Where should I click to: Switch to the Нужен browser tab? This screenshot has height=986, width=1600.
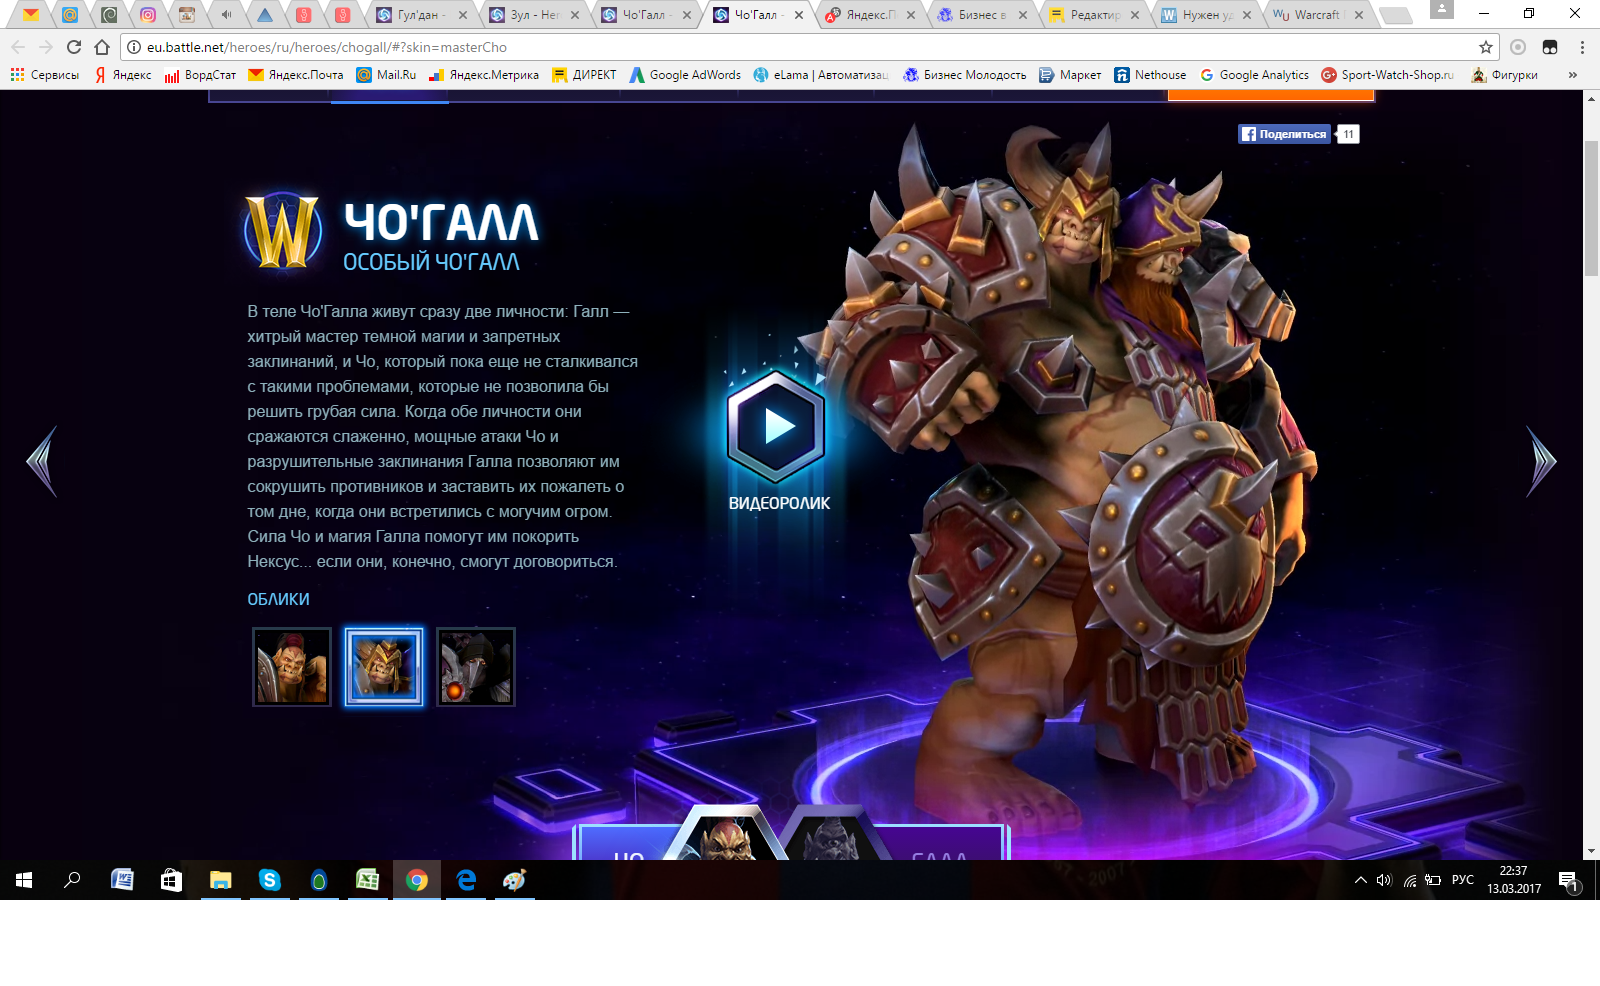pos(1204,15)
